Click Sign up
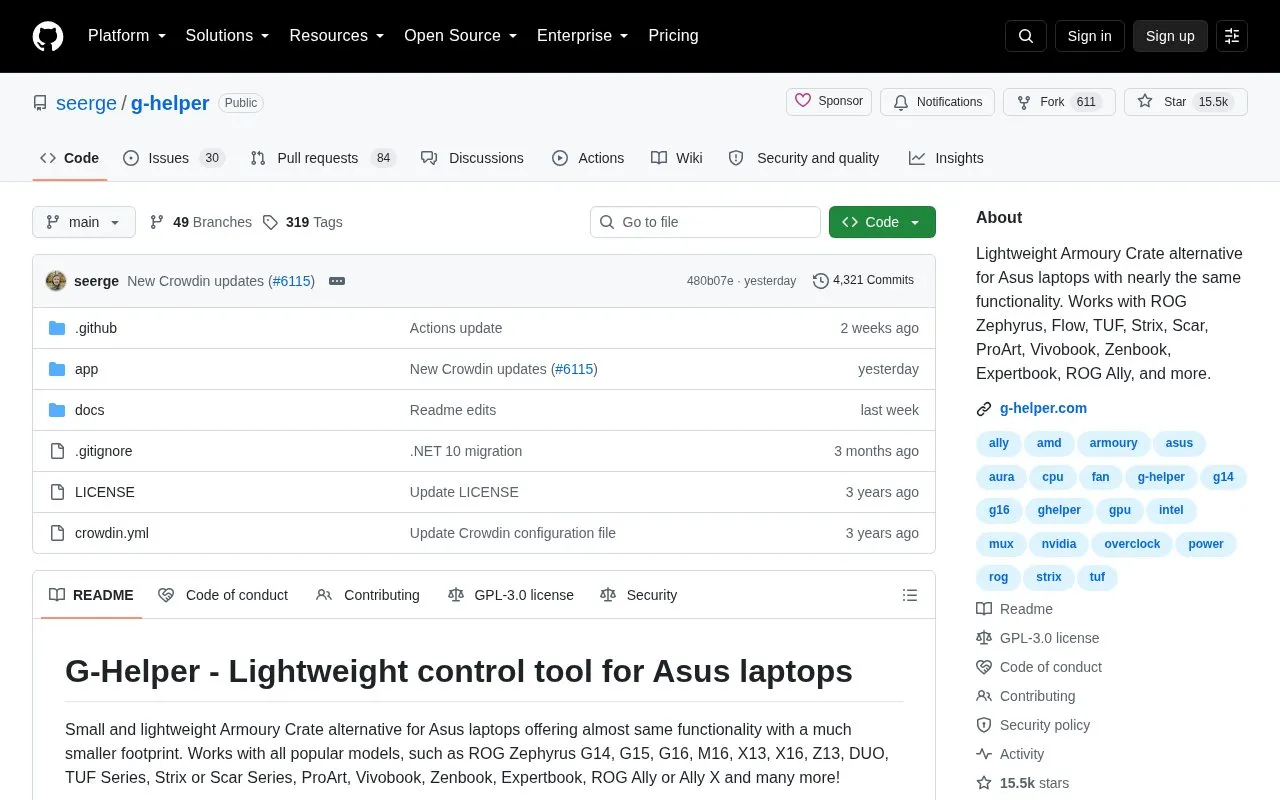The width and height of the screenshot is (1280, 800). click(1170, 36)
